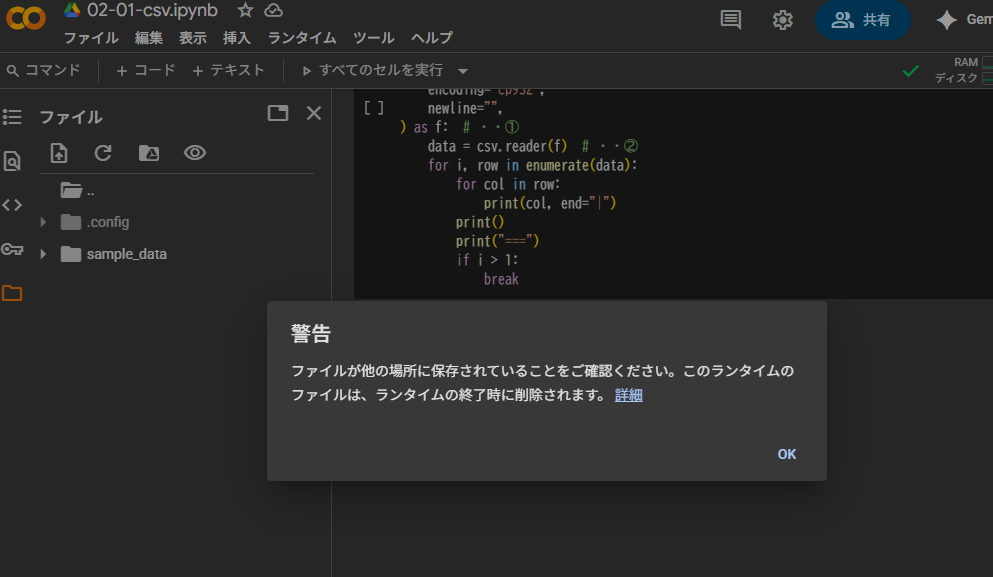
Task: Star the notebook 02-01-csv.ipynb
Action: coord(245,10)
